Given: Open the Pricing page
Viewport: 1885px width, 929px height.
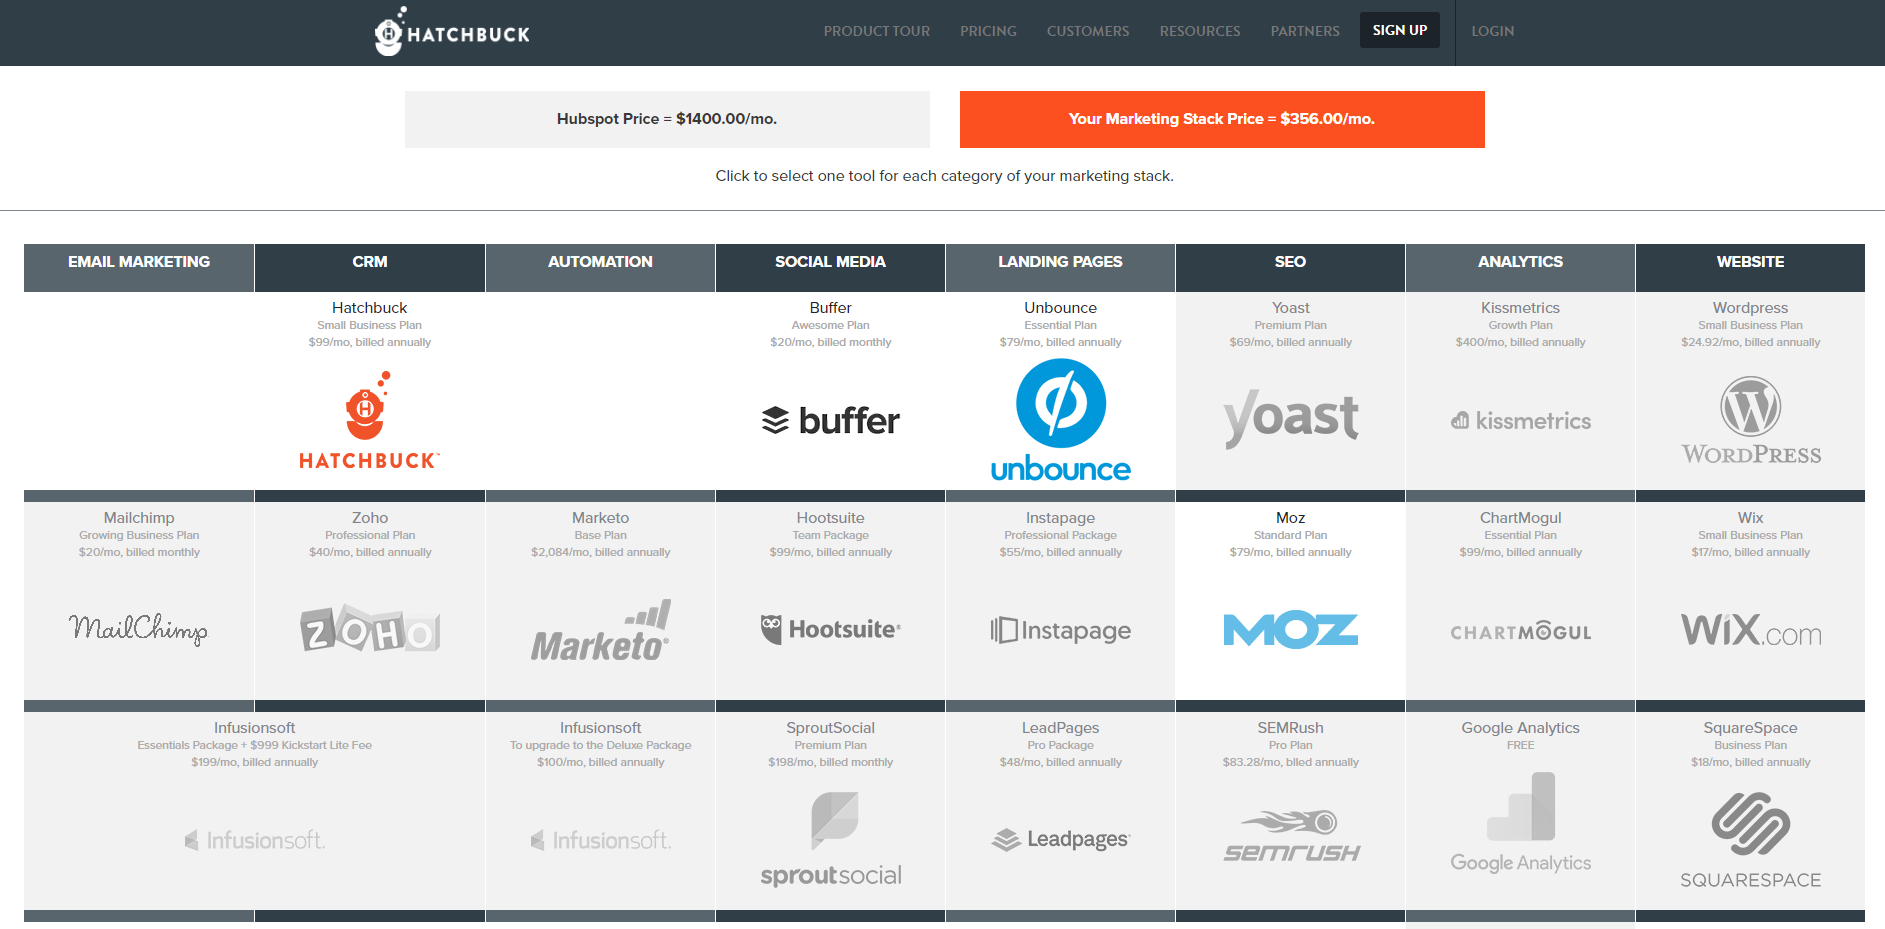Looking at the screenshot, I should (988, 31).
